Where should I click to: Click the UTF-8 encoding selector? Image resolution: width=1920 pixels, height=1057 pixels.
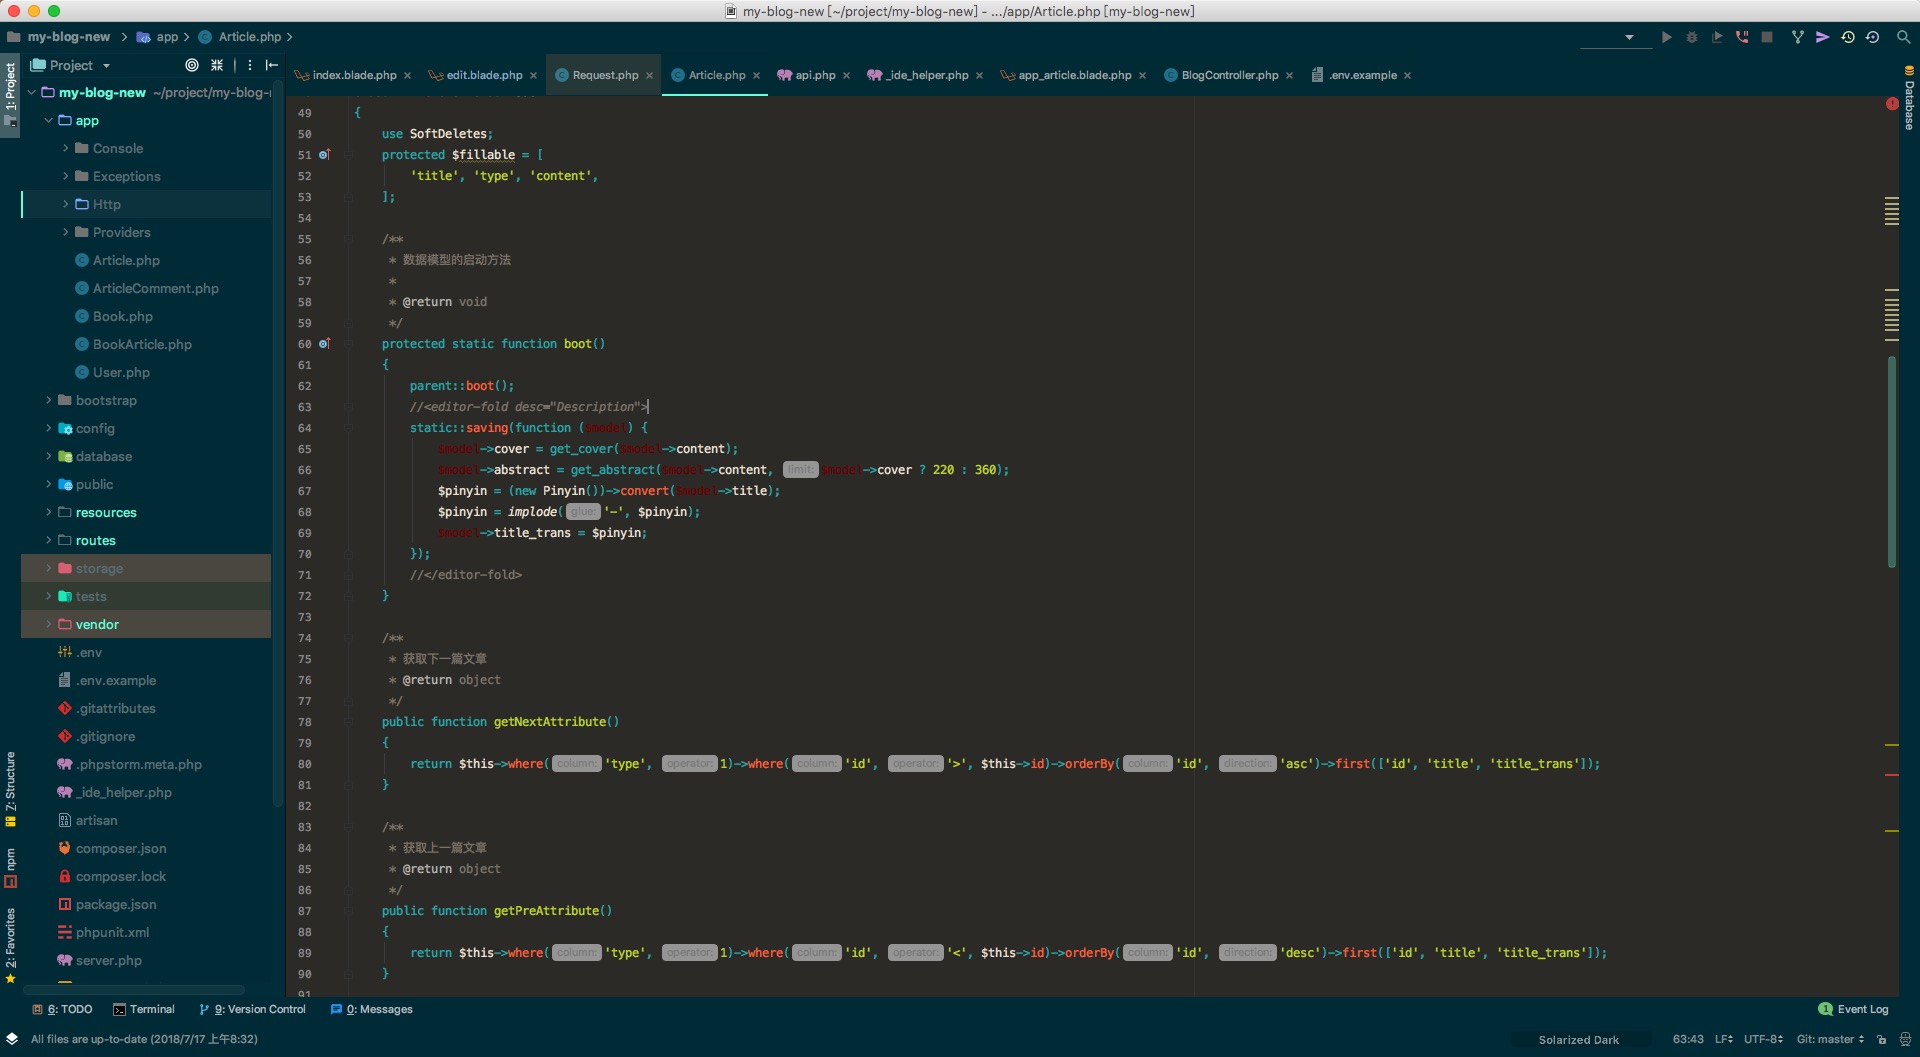tap(1763, 1039)
